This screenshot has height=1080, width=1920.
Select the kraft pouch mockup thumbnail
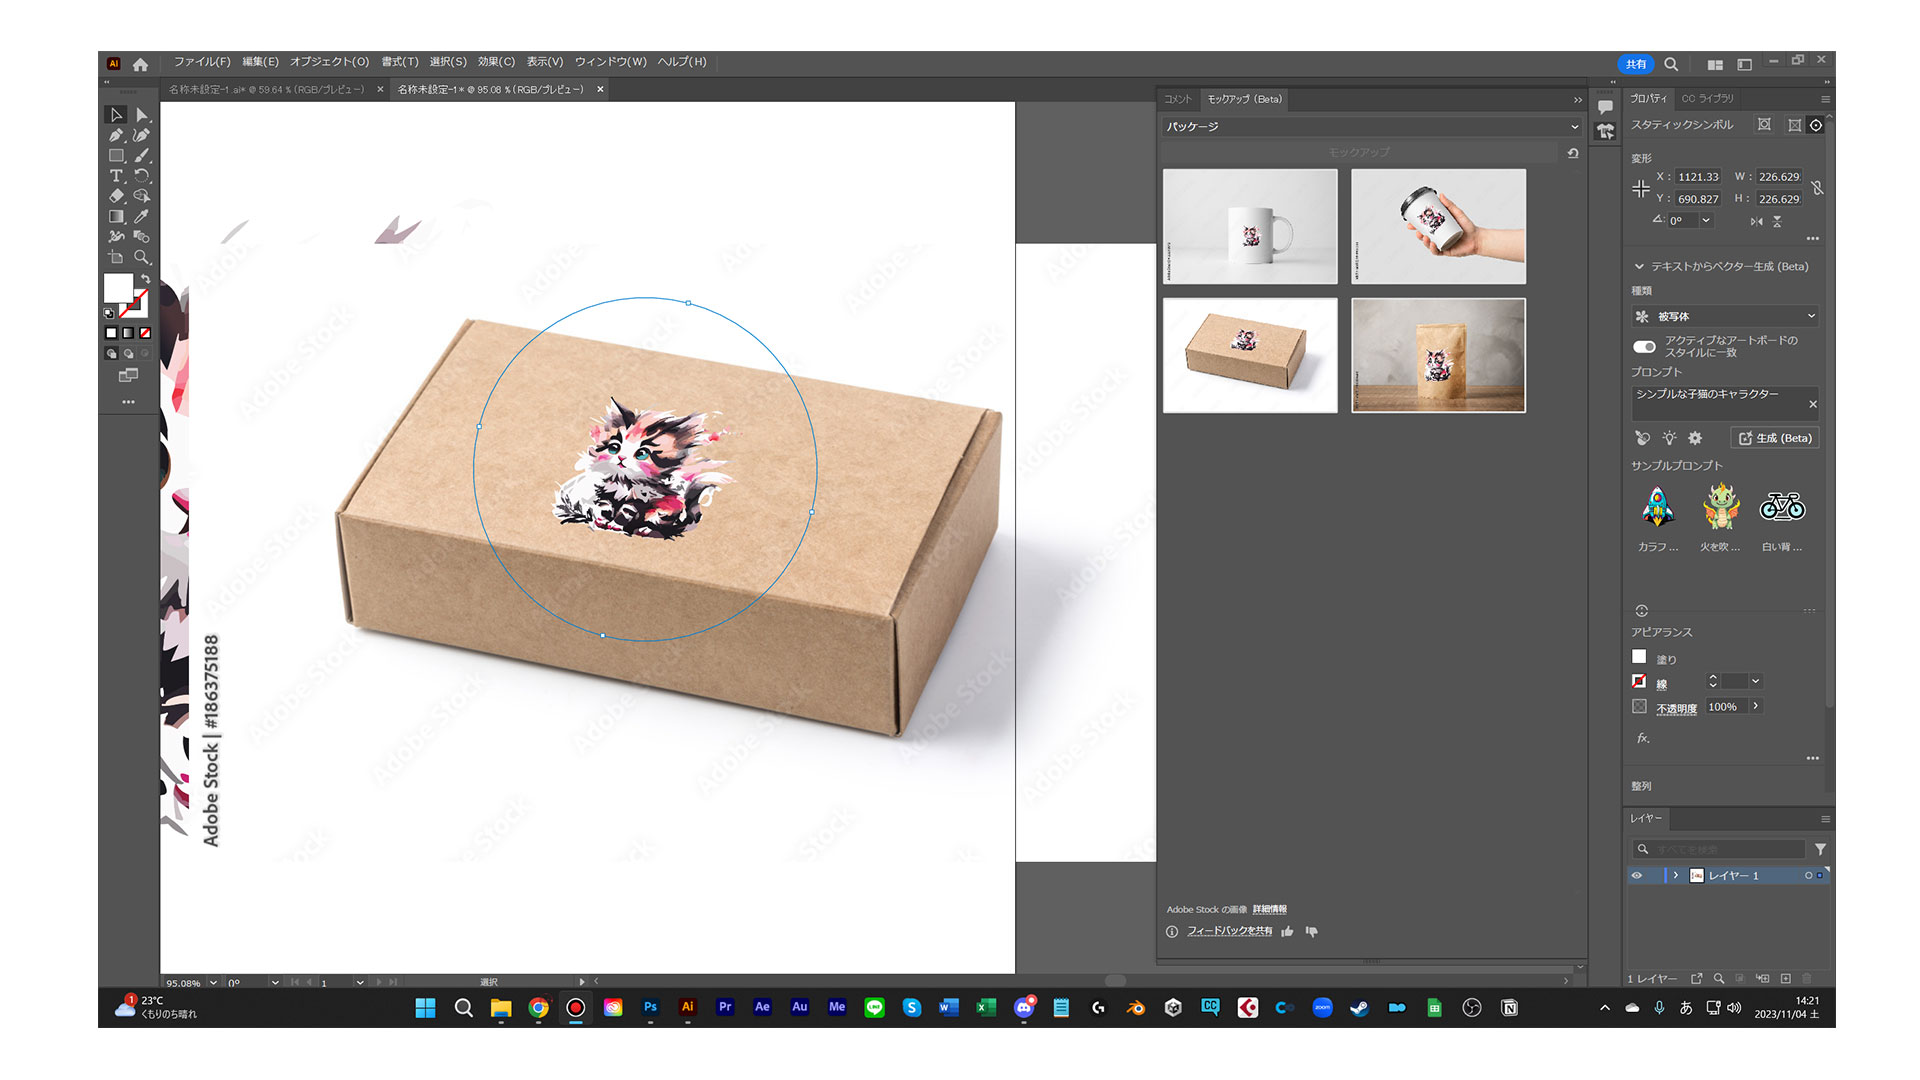(1438, 355)
